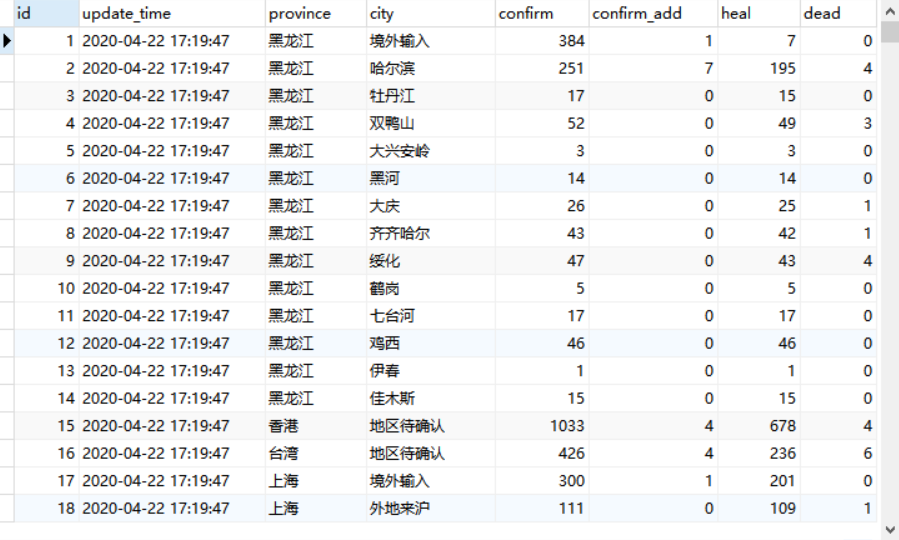Select the heal value 678

tap(783, 426)
